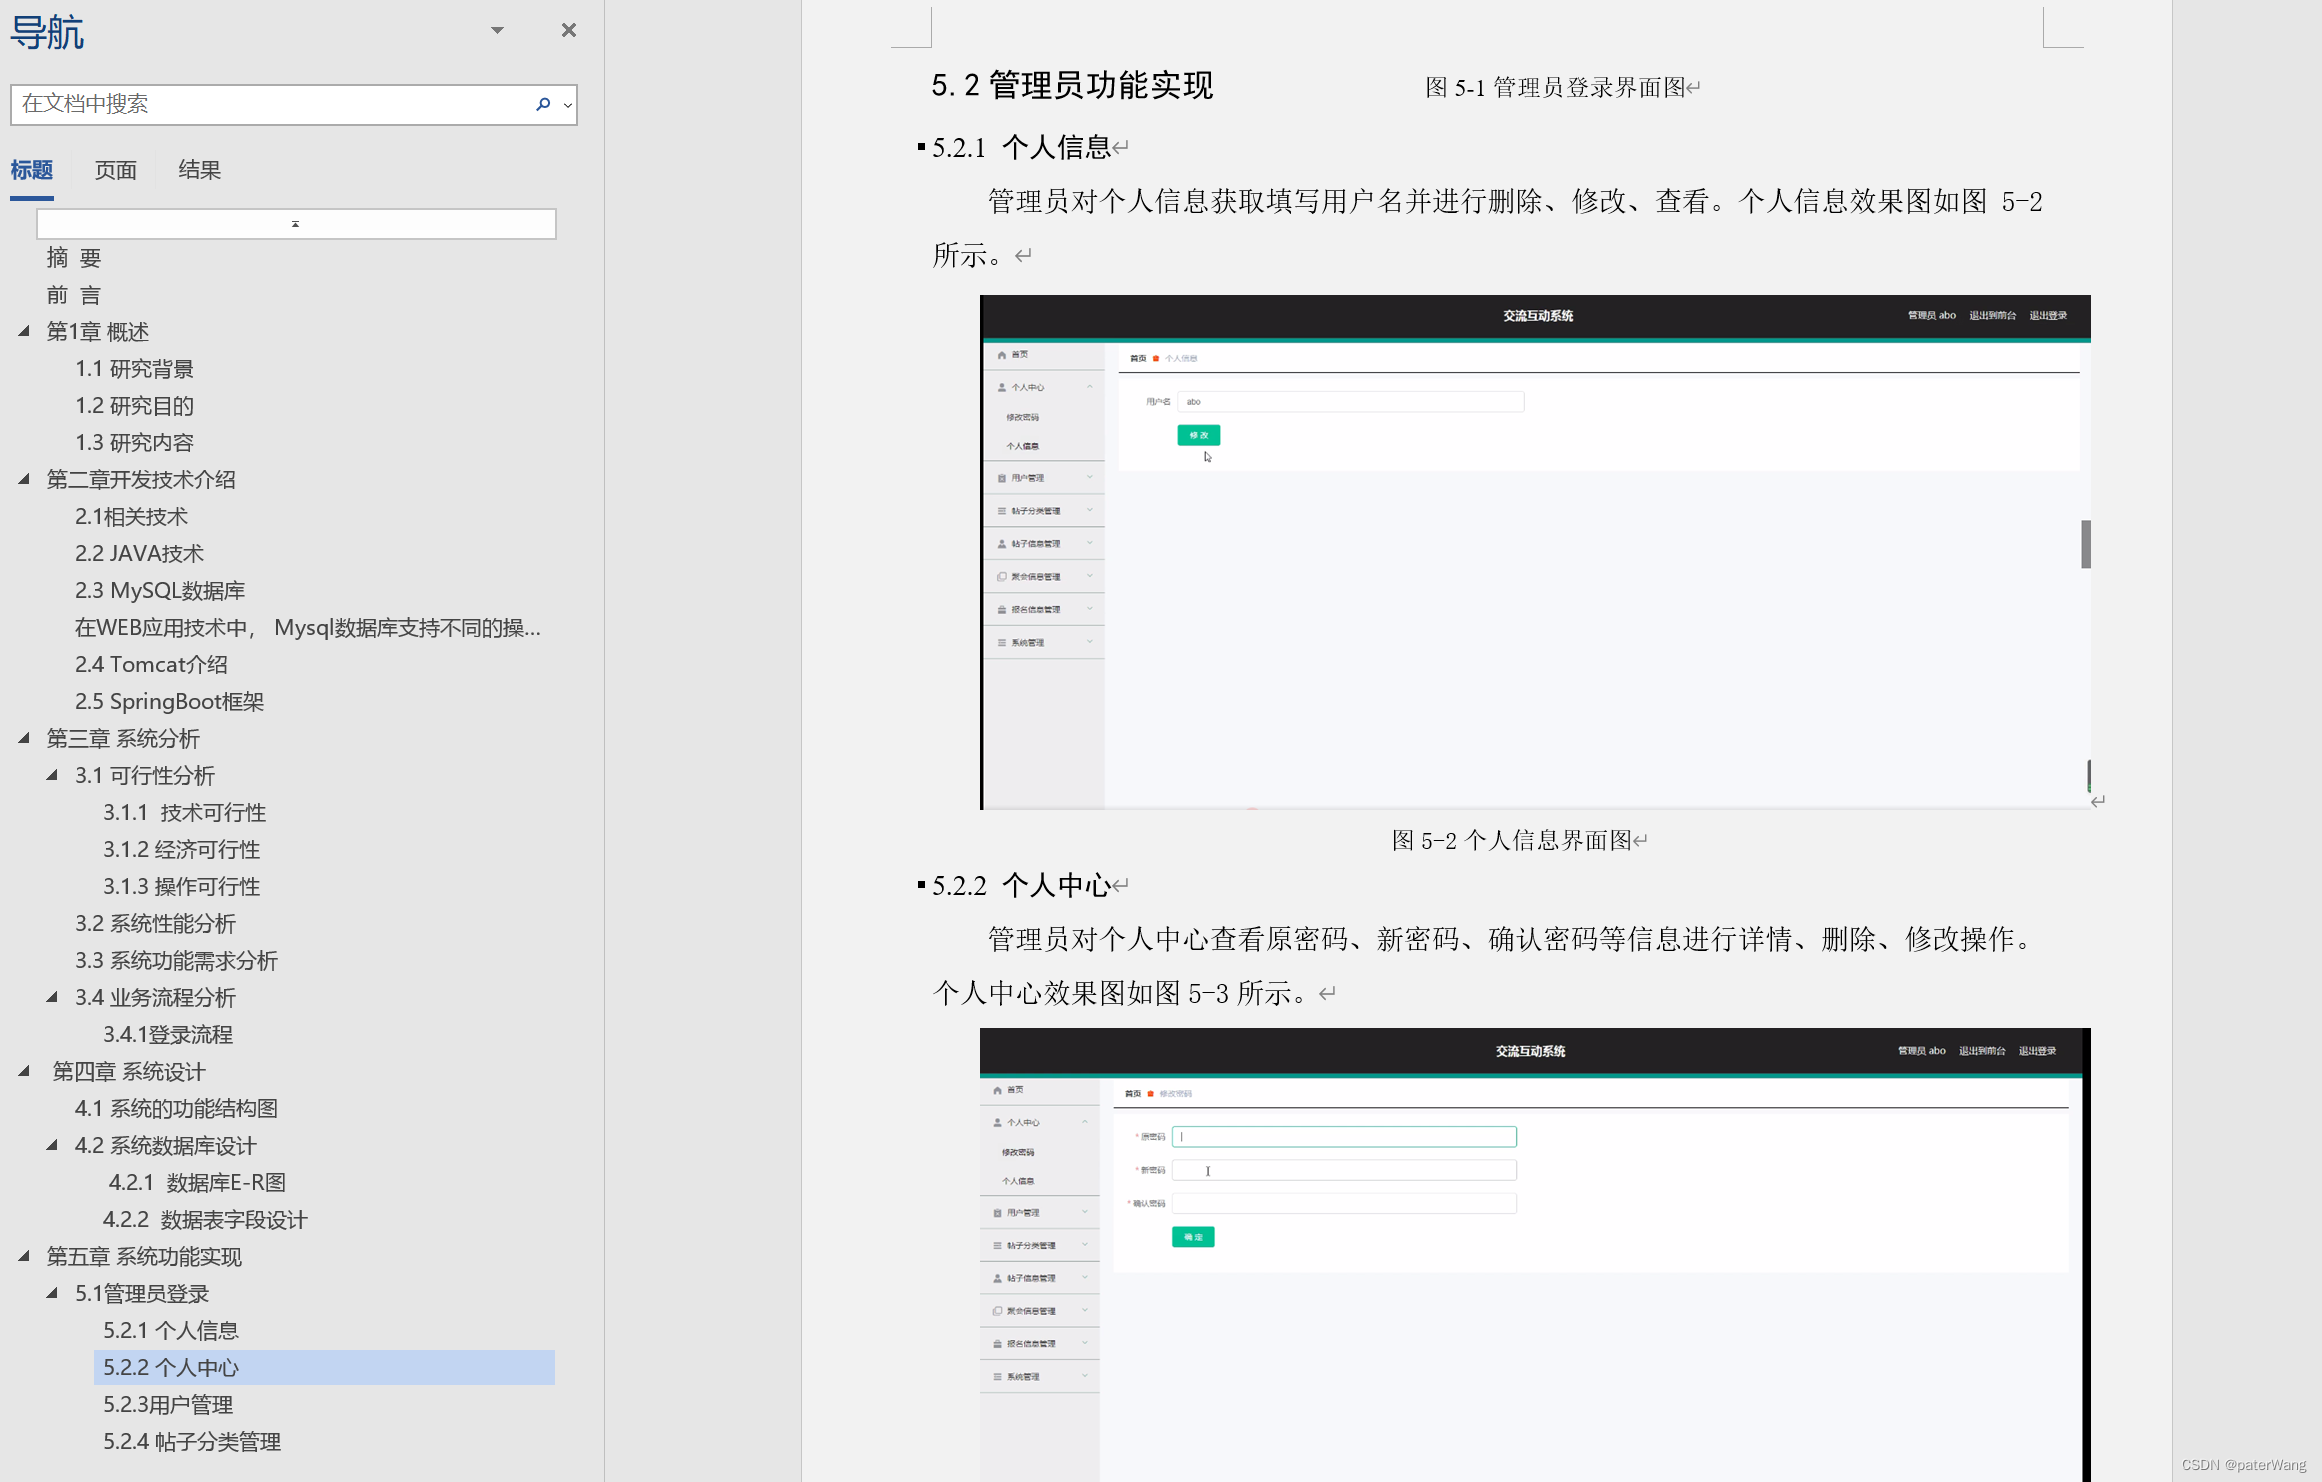2322x1482 pixels.
Task: Collapse the 3.1 可行性分析 heading
Action: click(52, 775)
